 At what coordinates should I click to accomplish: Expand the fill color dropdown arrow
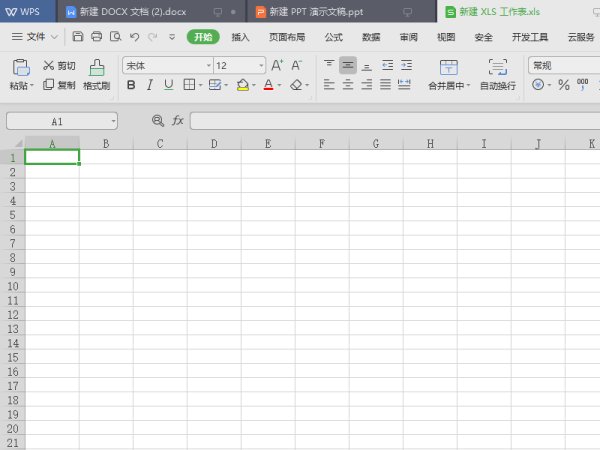254,85
